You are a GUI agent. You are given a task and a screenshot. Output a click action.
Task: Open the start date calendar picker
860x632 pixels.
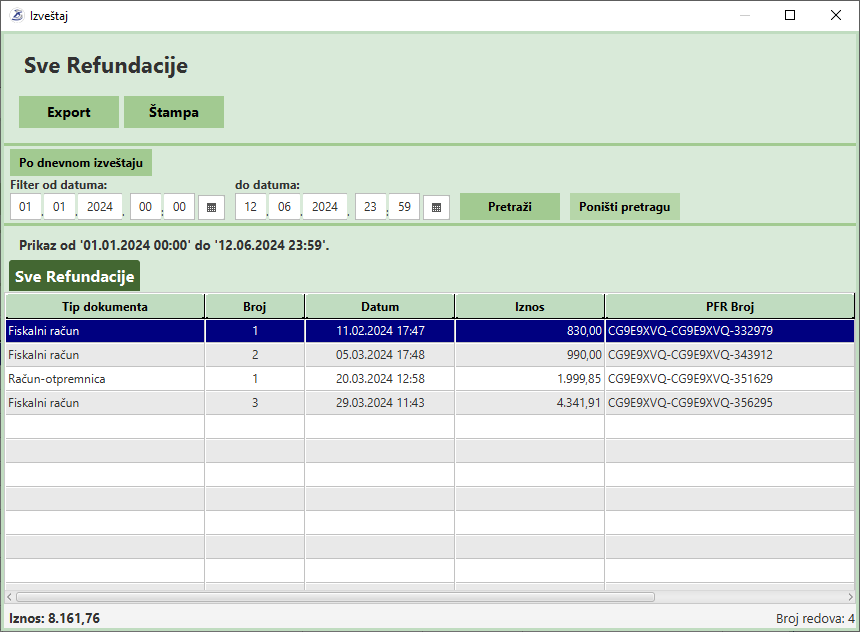point(211,207)
